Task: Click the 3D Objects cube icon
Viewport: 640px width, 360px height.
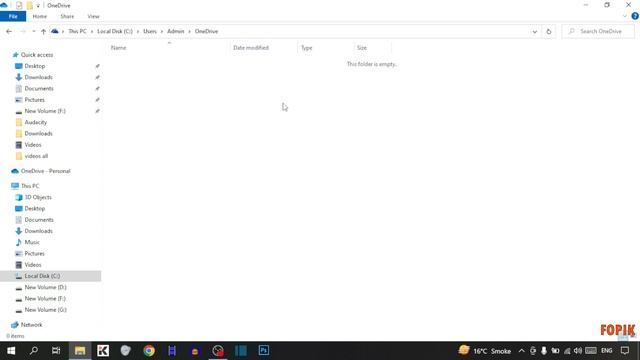Action: pyautogui.click(x=19, y=198)
